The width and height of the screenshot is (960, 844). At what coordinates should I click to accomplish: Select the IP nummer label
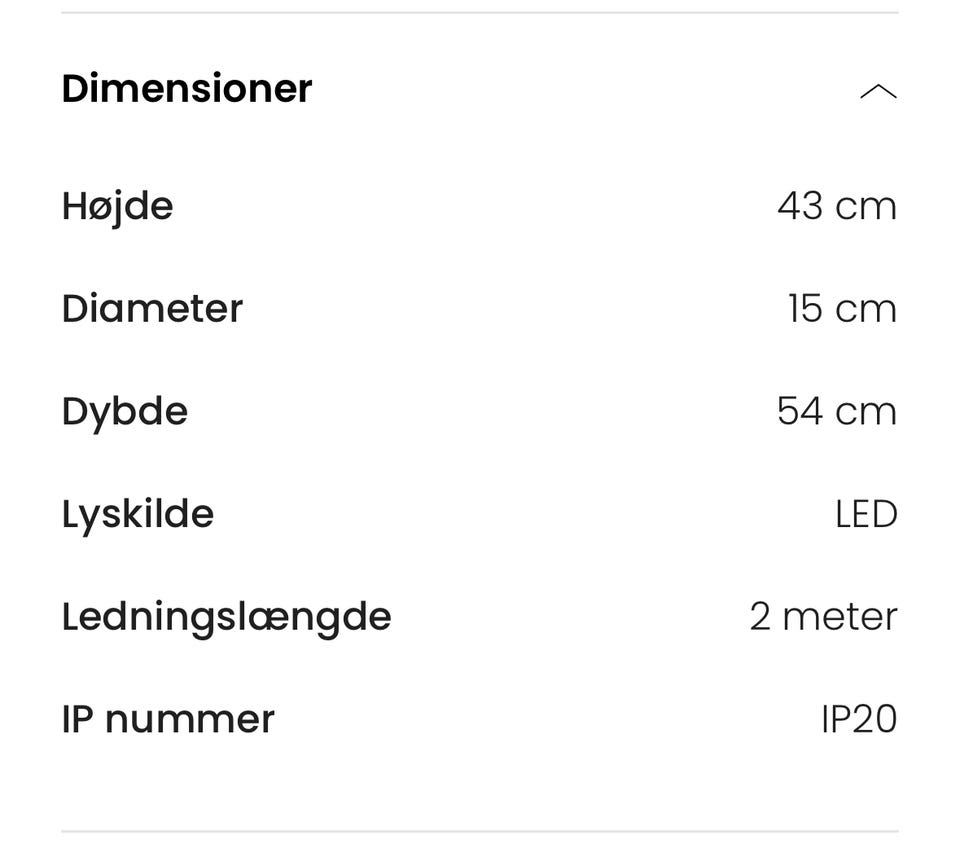(x=167, y=719)
